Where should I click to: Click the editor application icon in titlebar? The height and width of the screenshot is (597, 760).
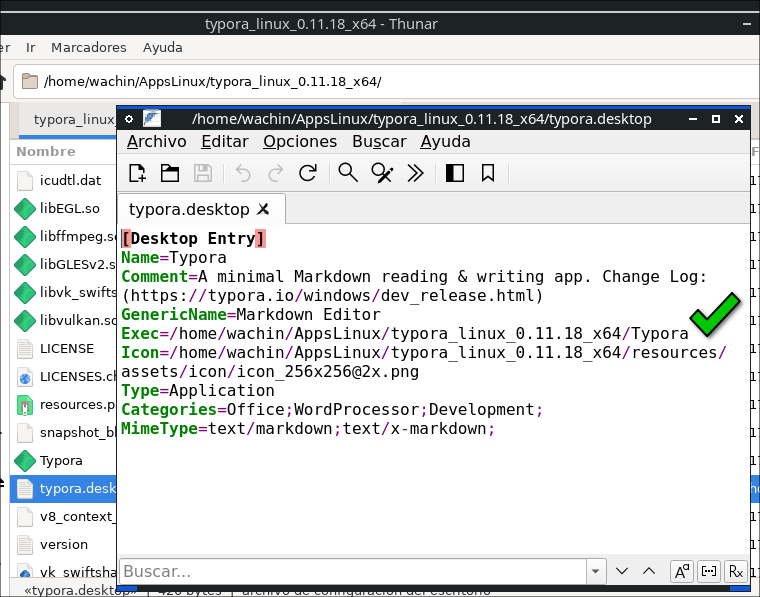pyautogui.click(x=152, y=119)
